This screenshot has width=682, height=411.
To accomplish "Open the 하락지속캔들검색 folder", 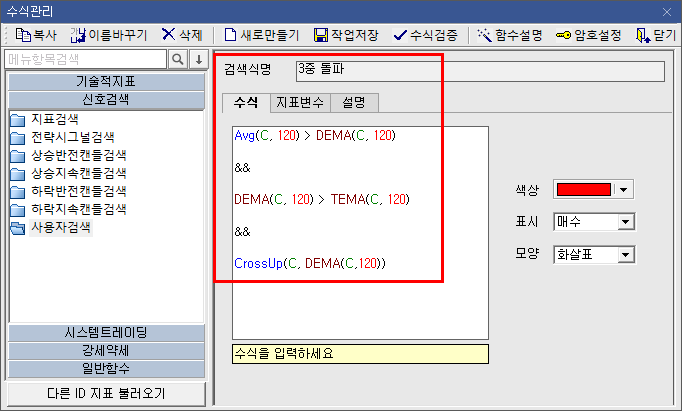I will (x=68, y=209).
